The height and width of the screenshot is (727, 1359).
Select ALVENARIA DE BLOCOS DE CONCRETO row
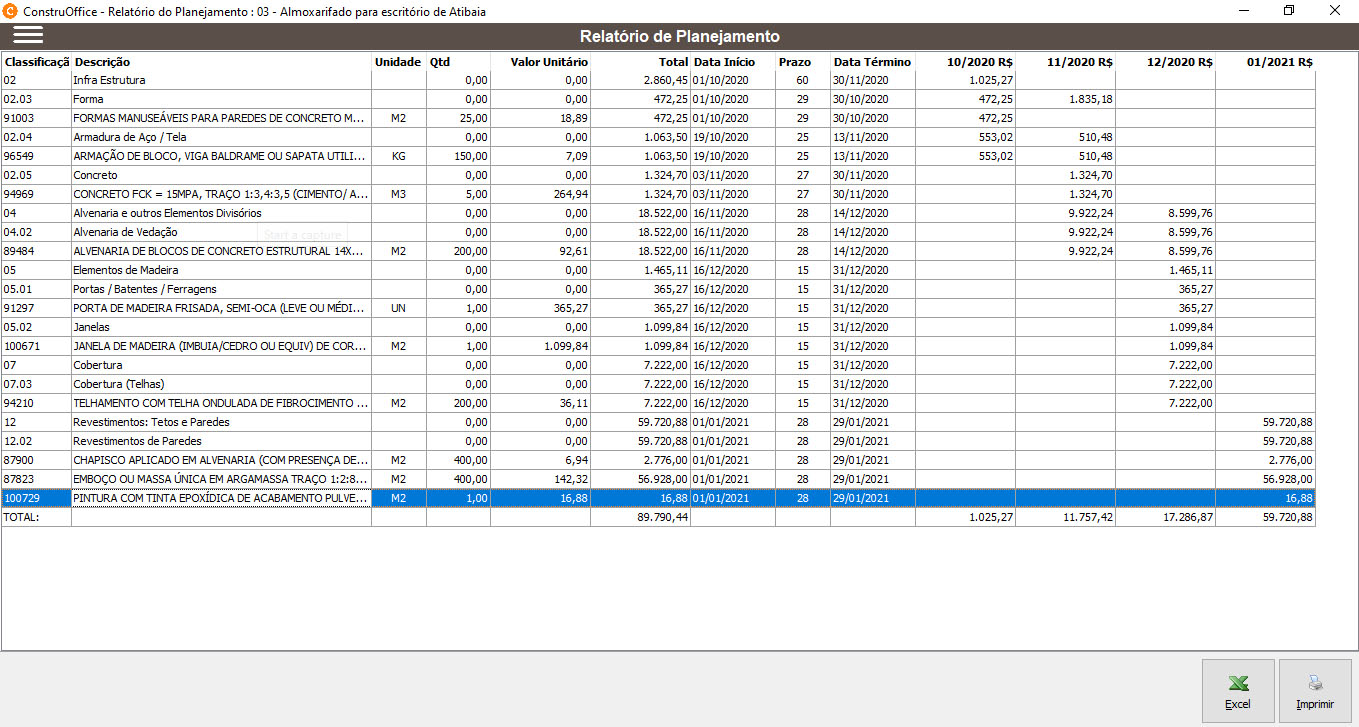658,251
